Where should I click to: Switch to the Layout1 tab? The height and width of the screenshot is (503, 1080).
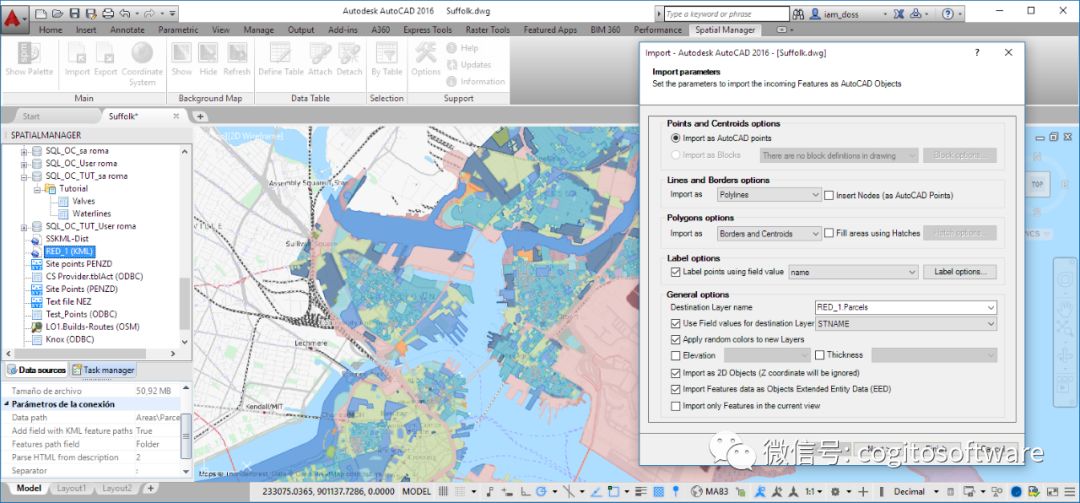click(72, 489)
